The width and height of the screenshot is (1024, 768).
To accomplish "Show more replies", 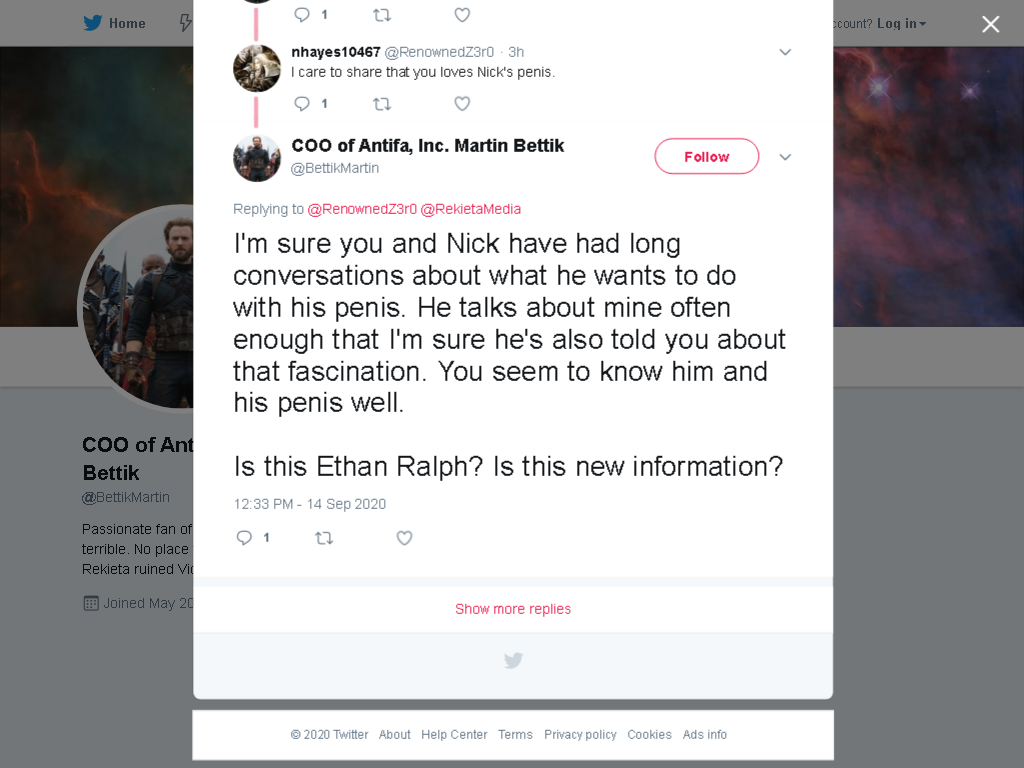I will [513, 609].
